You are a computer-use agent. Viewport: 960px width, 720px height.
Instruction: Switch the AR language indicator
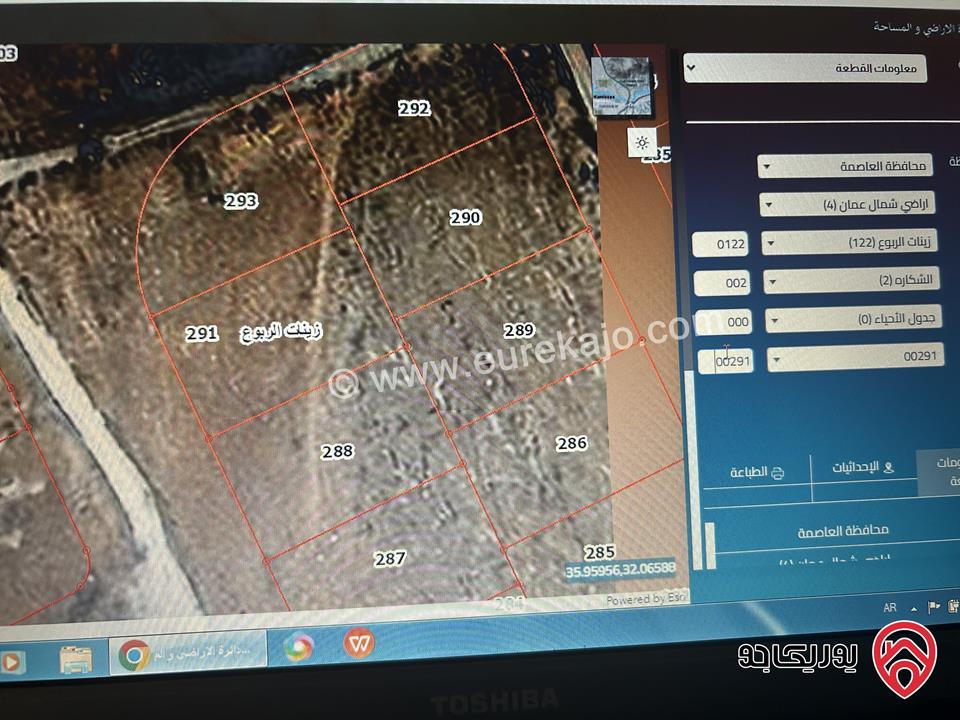point(890,607)
